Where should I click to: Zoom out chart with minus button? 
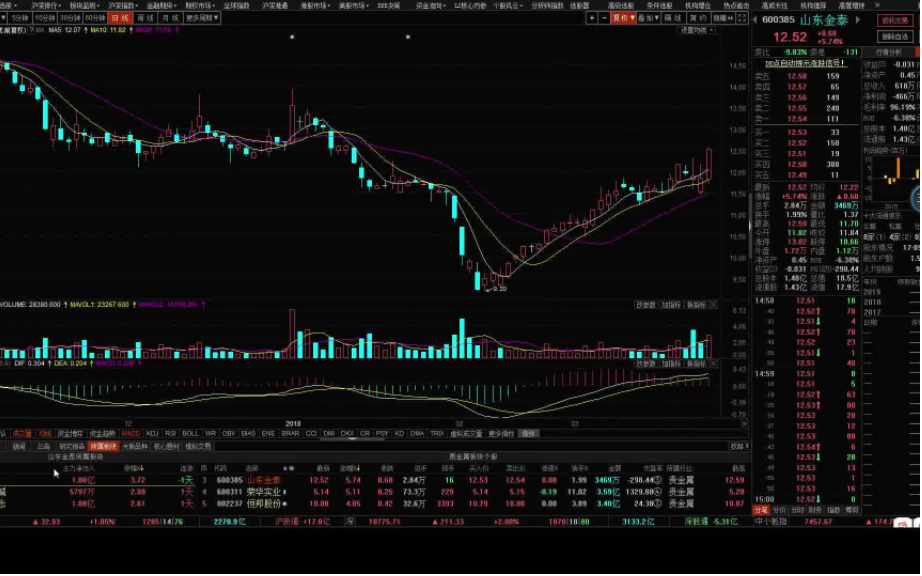(x=604, y=18)
